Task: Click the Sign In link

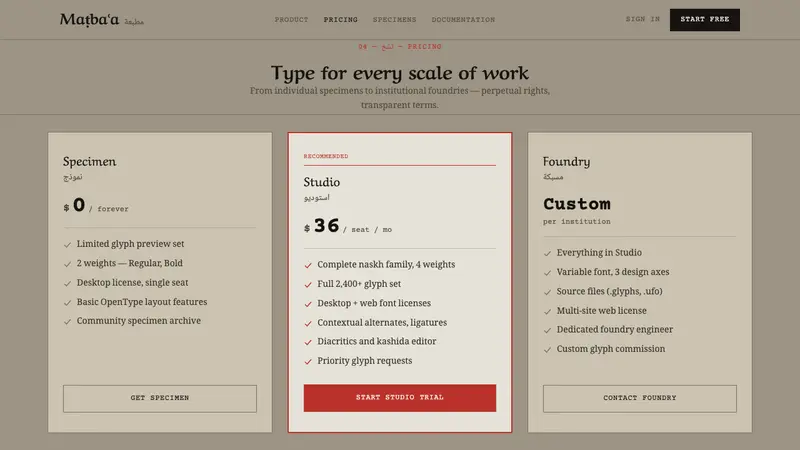Action: click(643, 19)
